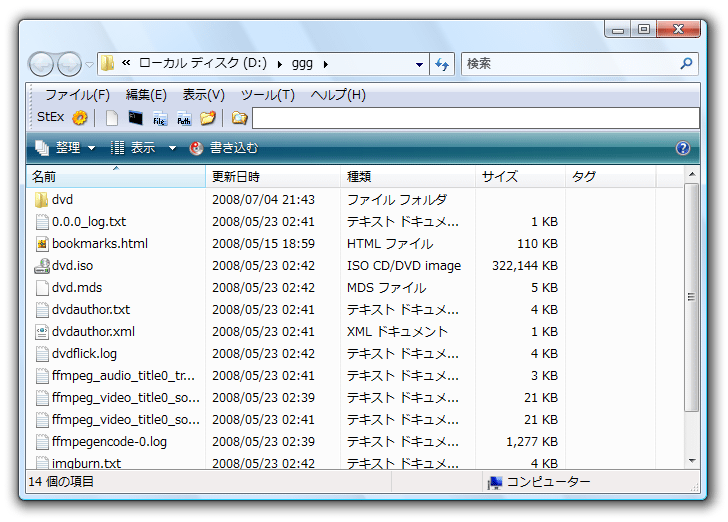Open the 表示(V) menu
The image size is (728, 522).
pyautogui.click(x=204, y=95)
